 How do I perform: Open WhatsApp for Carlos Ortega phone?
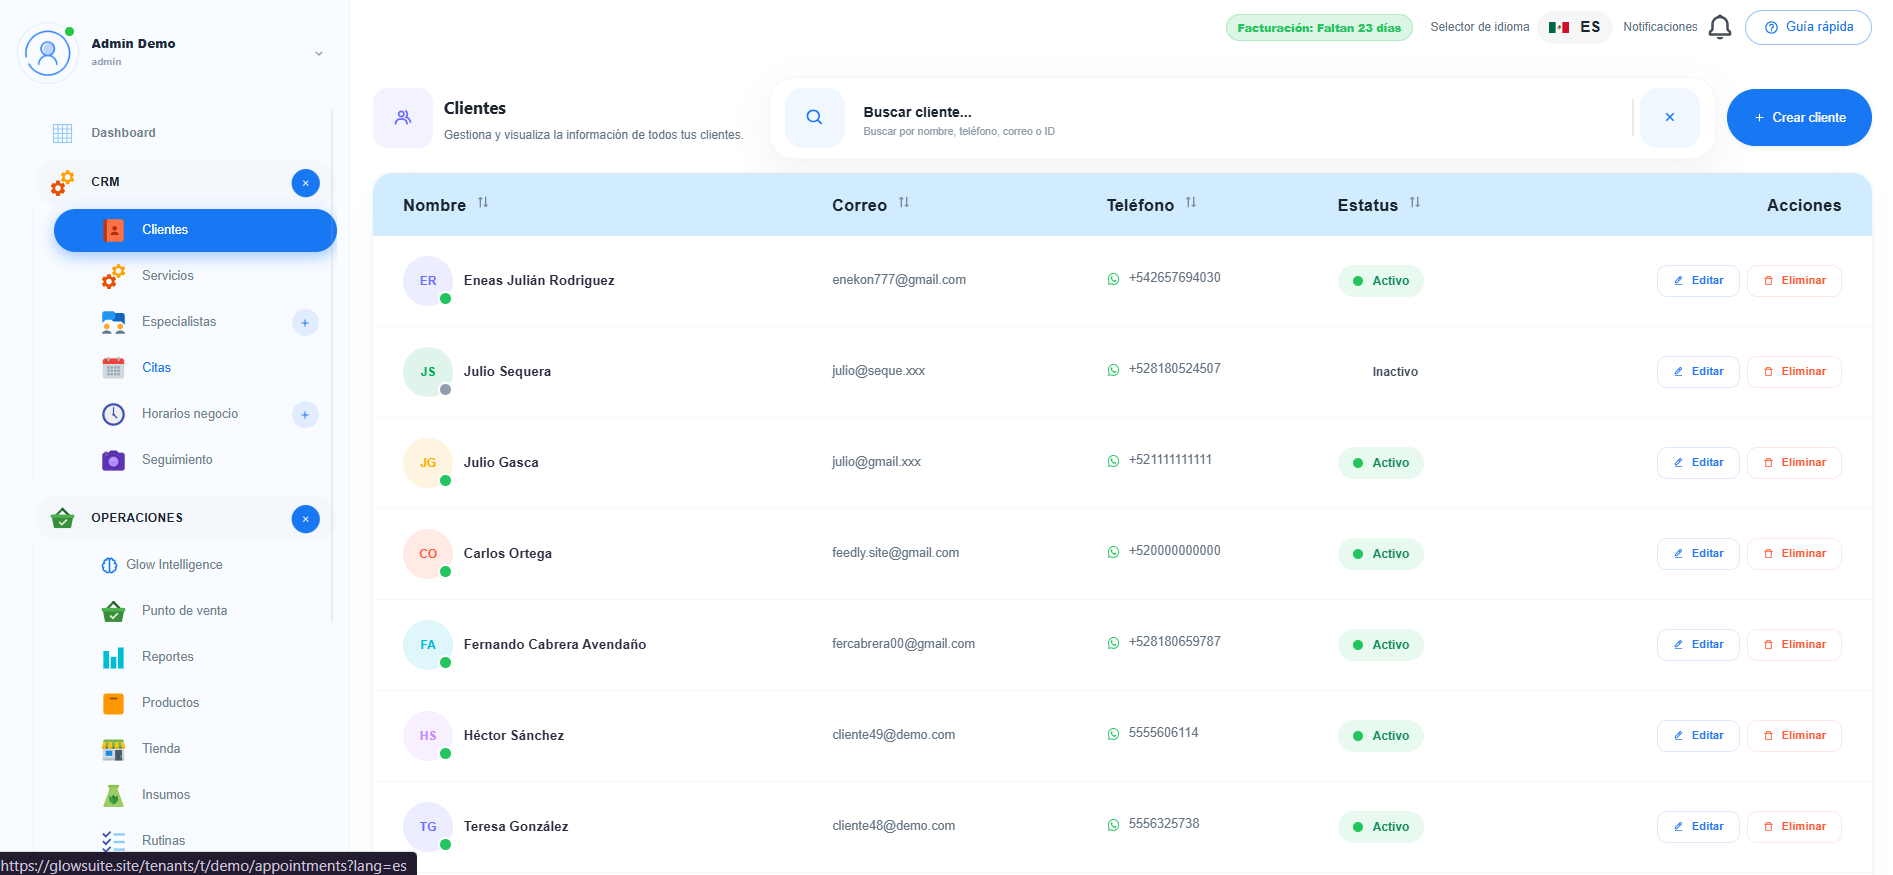point(1113,552)
